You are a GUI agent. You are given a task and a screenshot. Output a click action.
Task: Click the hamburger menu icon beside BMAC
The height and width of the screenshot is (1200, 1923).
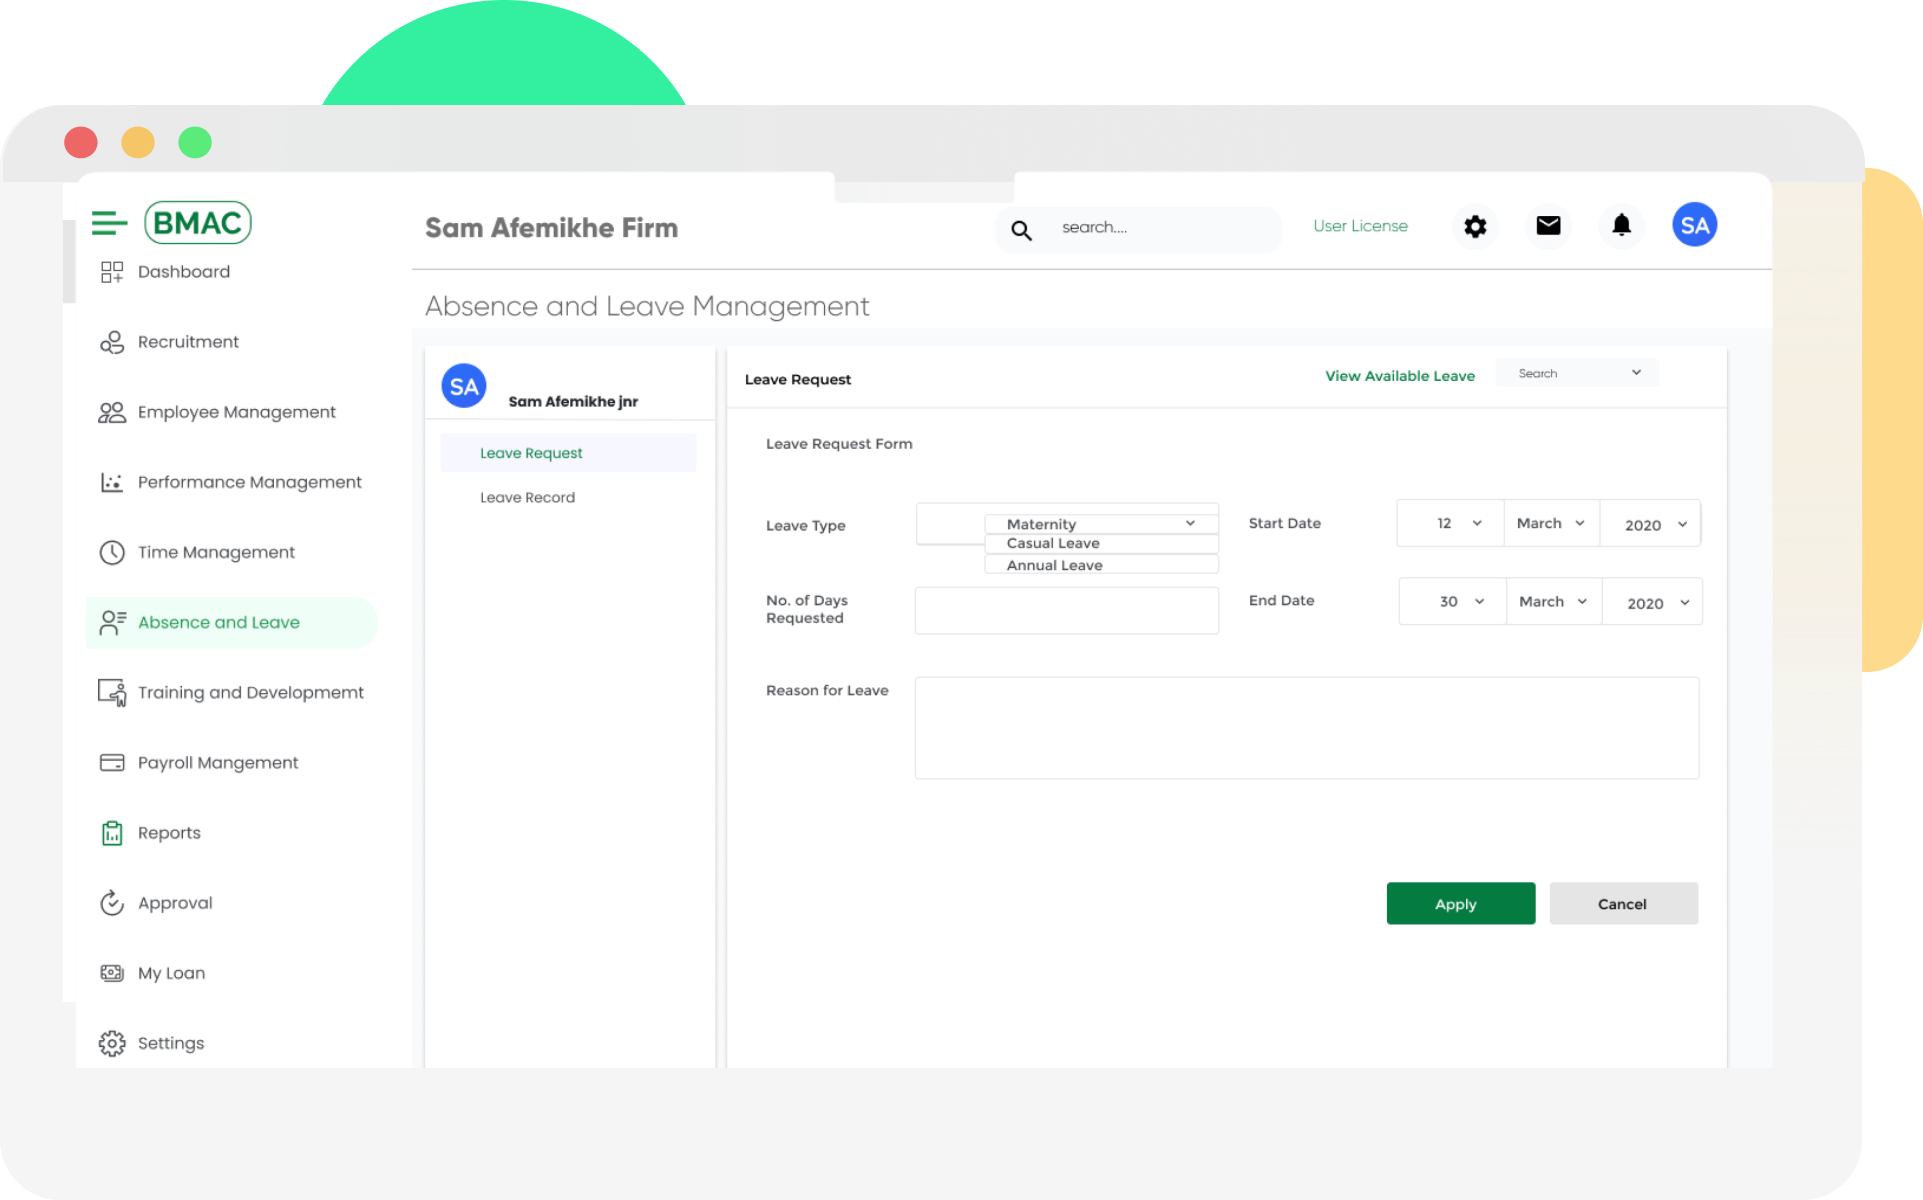[x=109, y=223]
